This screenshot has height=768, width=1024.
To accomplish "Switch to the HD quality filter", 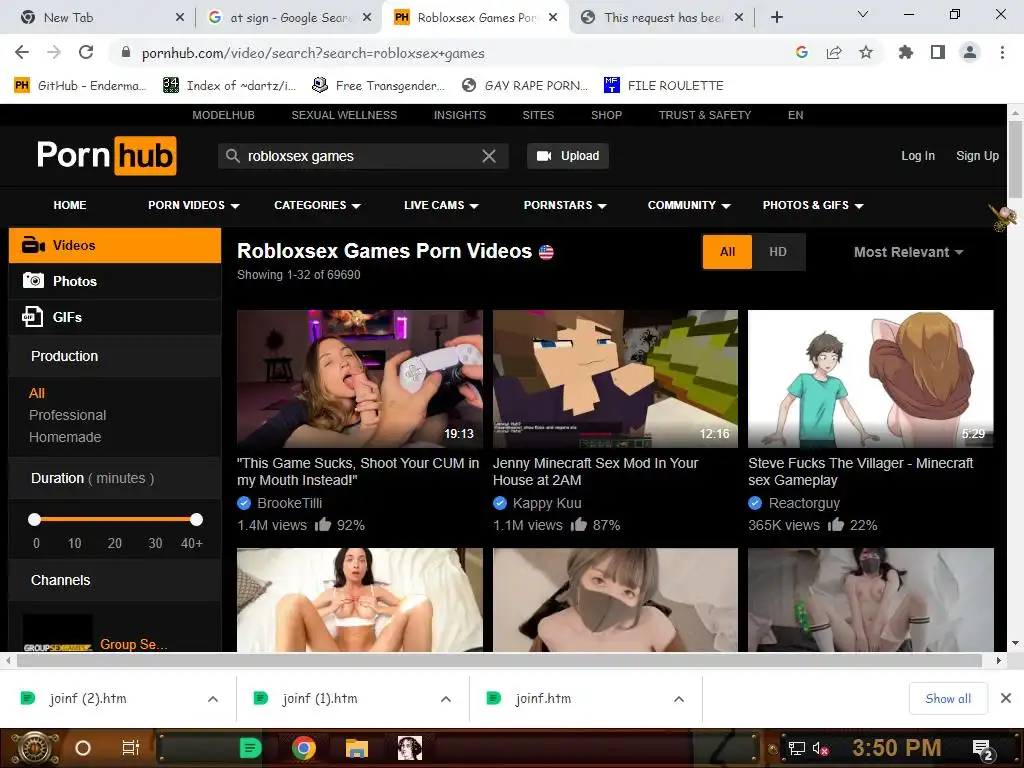I will (778, 252).
